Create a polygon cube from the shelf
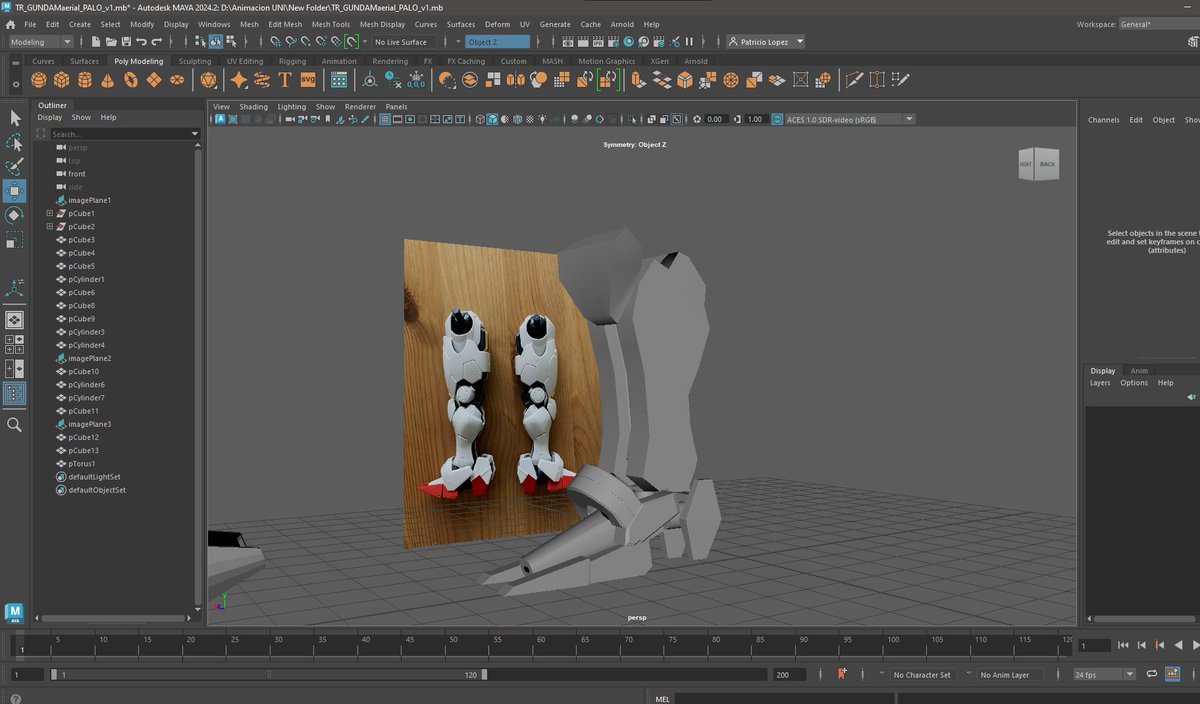 62,80
